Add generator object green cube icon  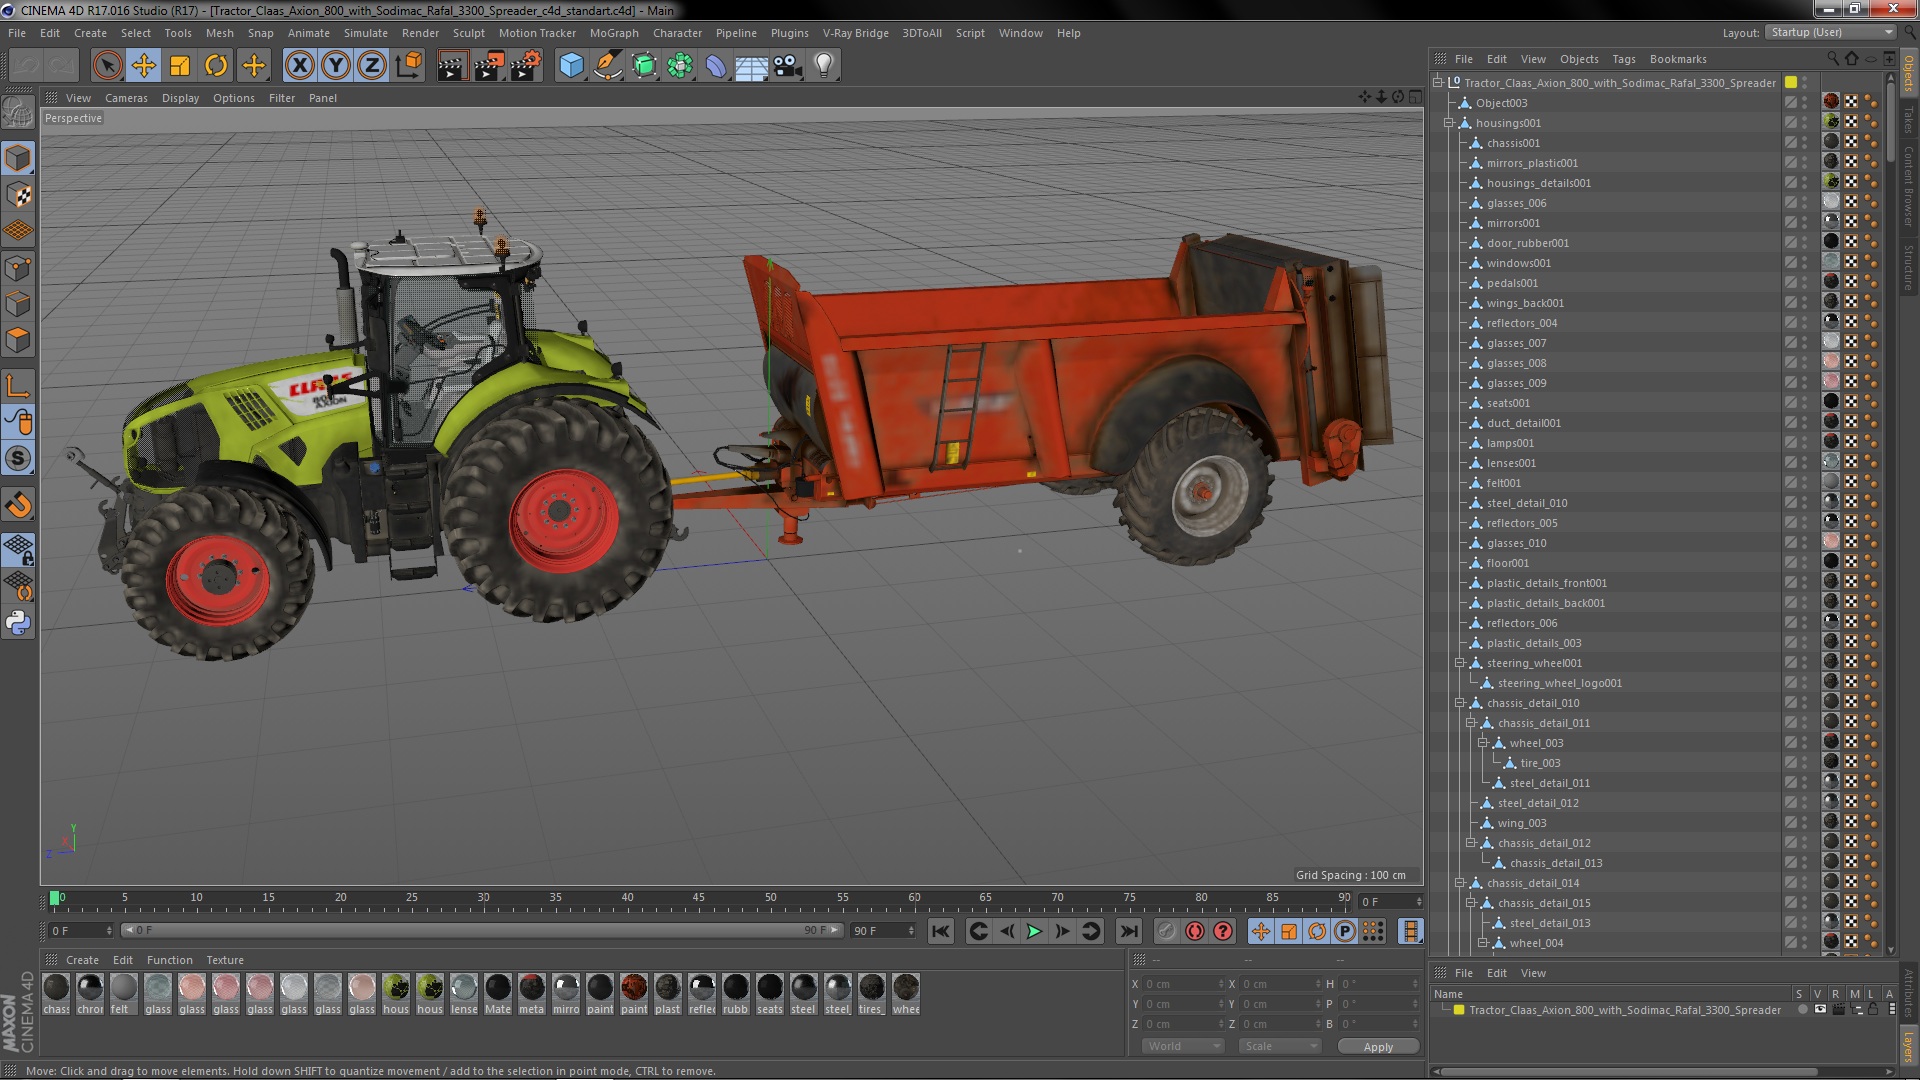(x=644, y=66)
